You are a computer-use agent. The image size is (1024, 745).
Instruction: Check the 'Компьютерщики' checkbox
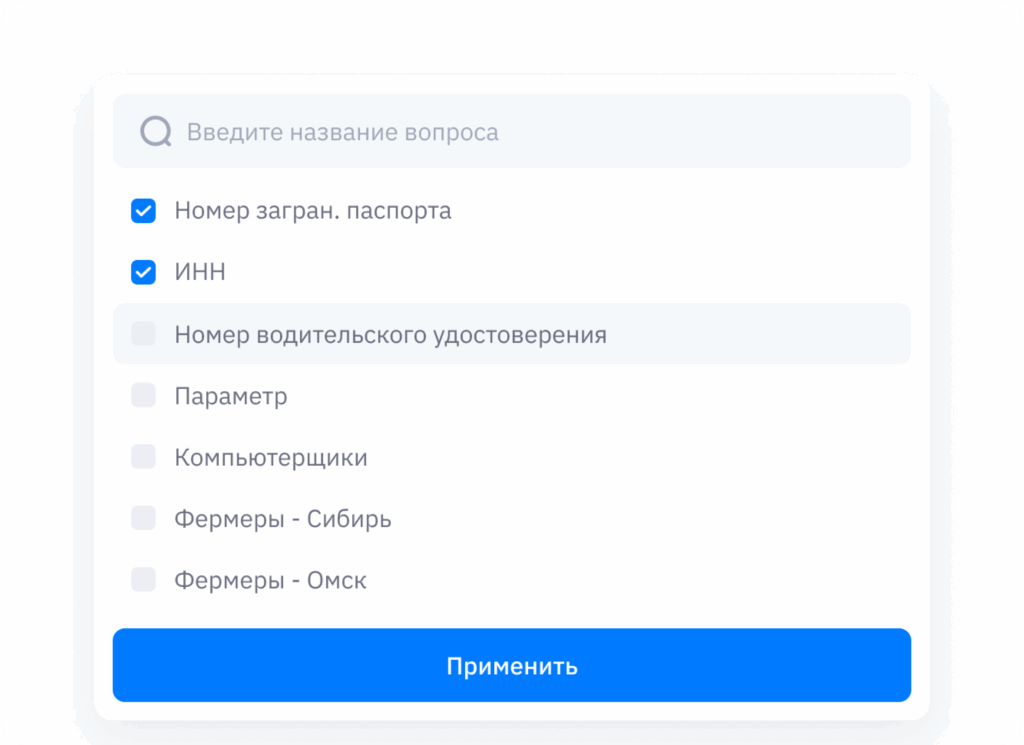(x=144, y=457)
